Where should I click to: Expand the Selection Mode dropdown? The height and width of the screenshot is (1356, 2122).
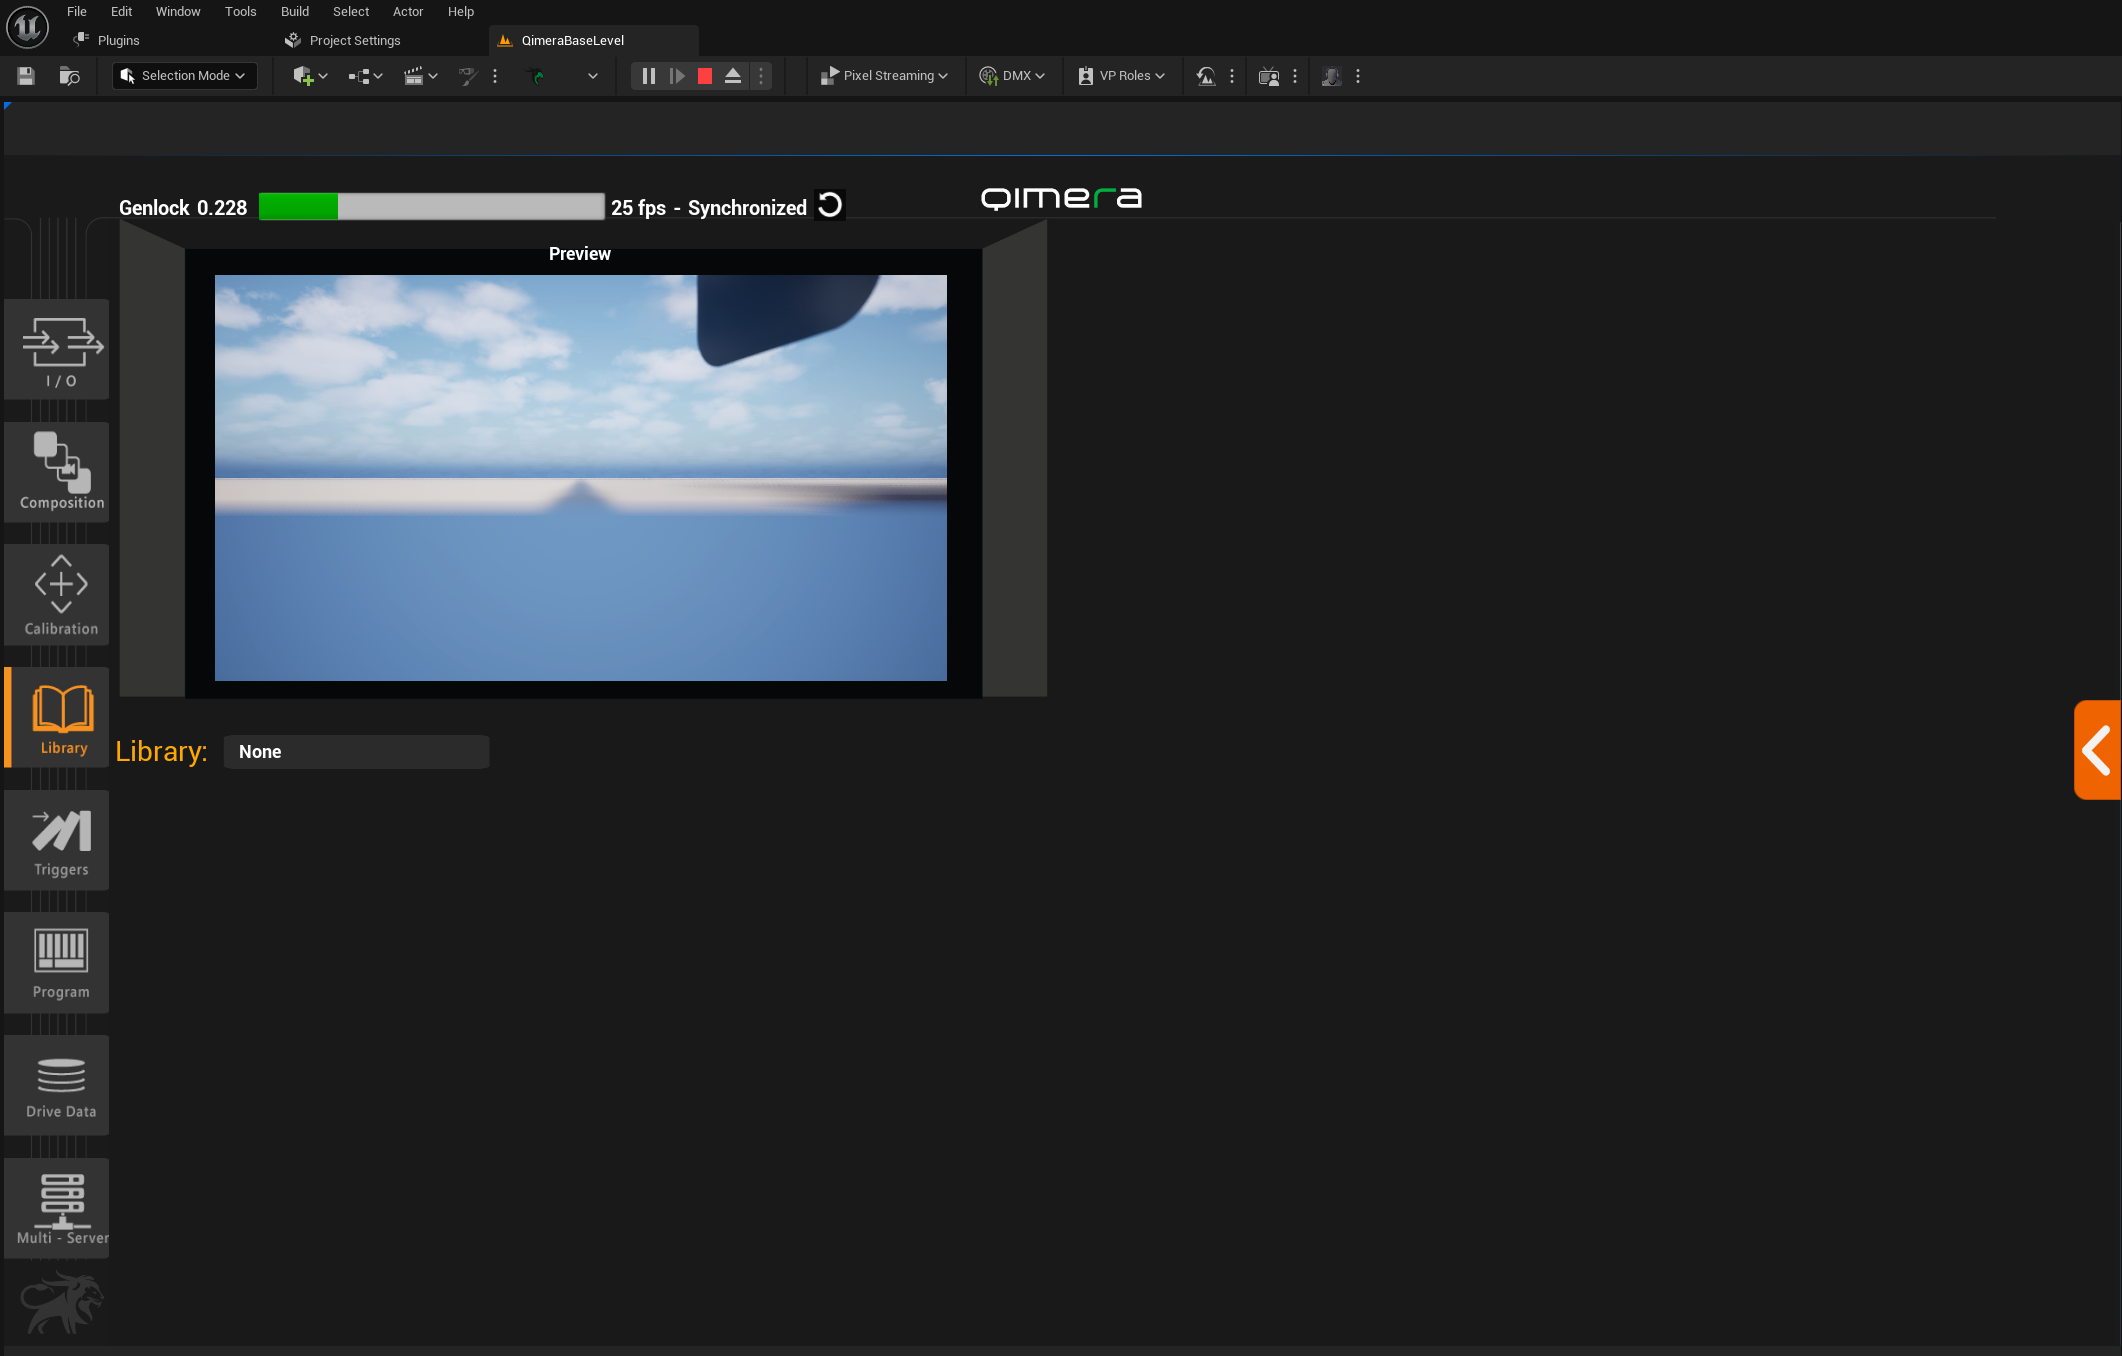[184, 76]
